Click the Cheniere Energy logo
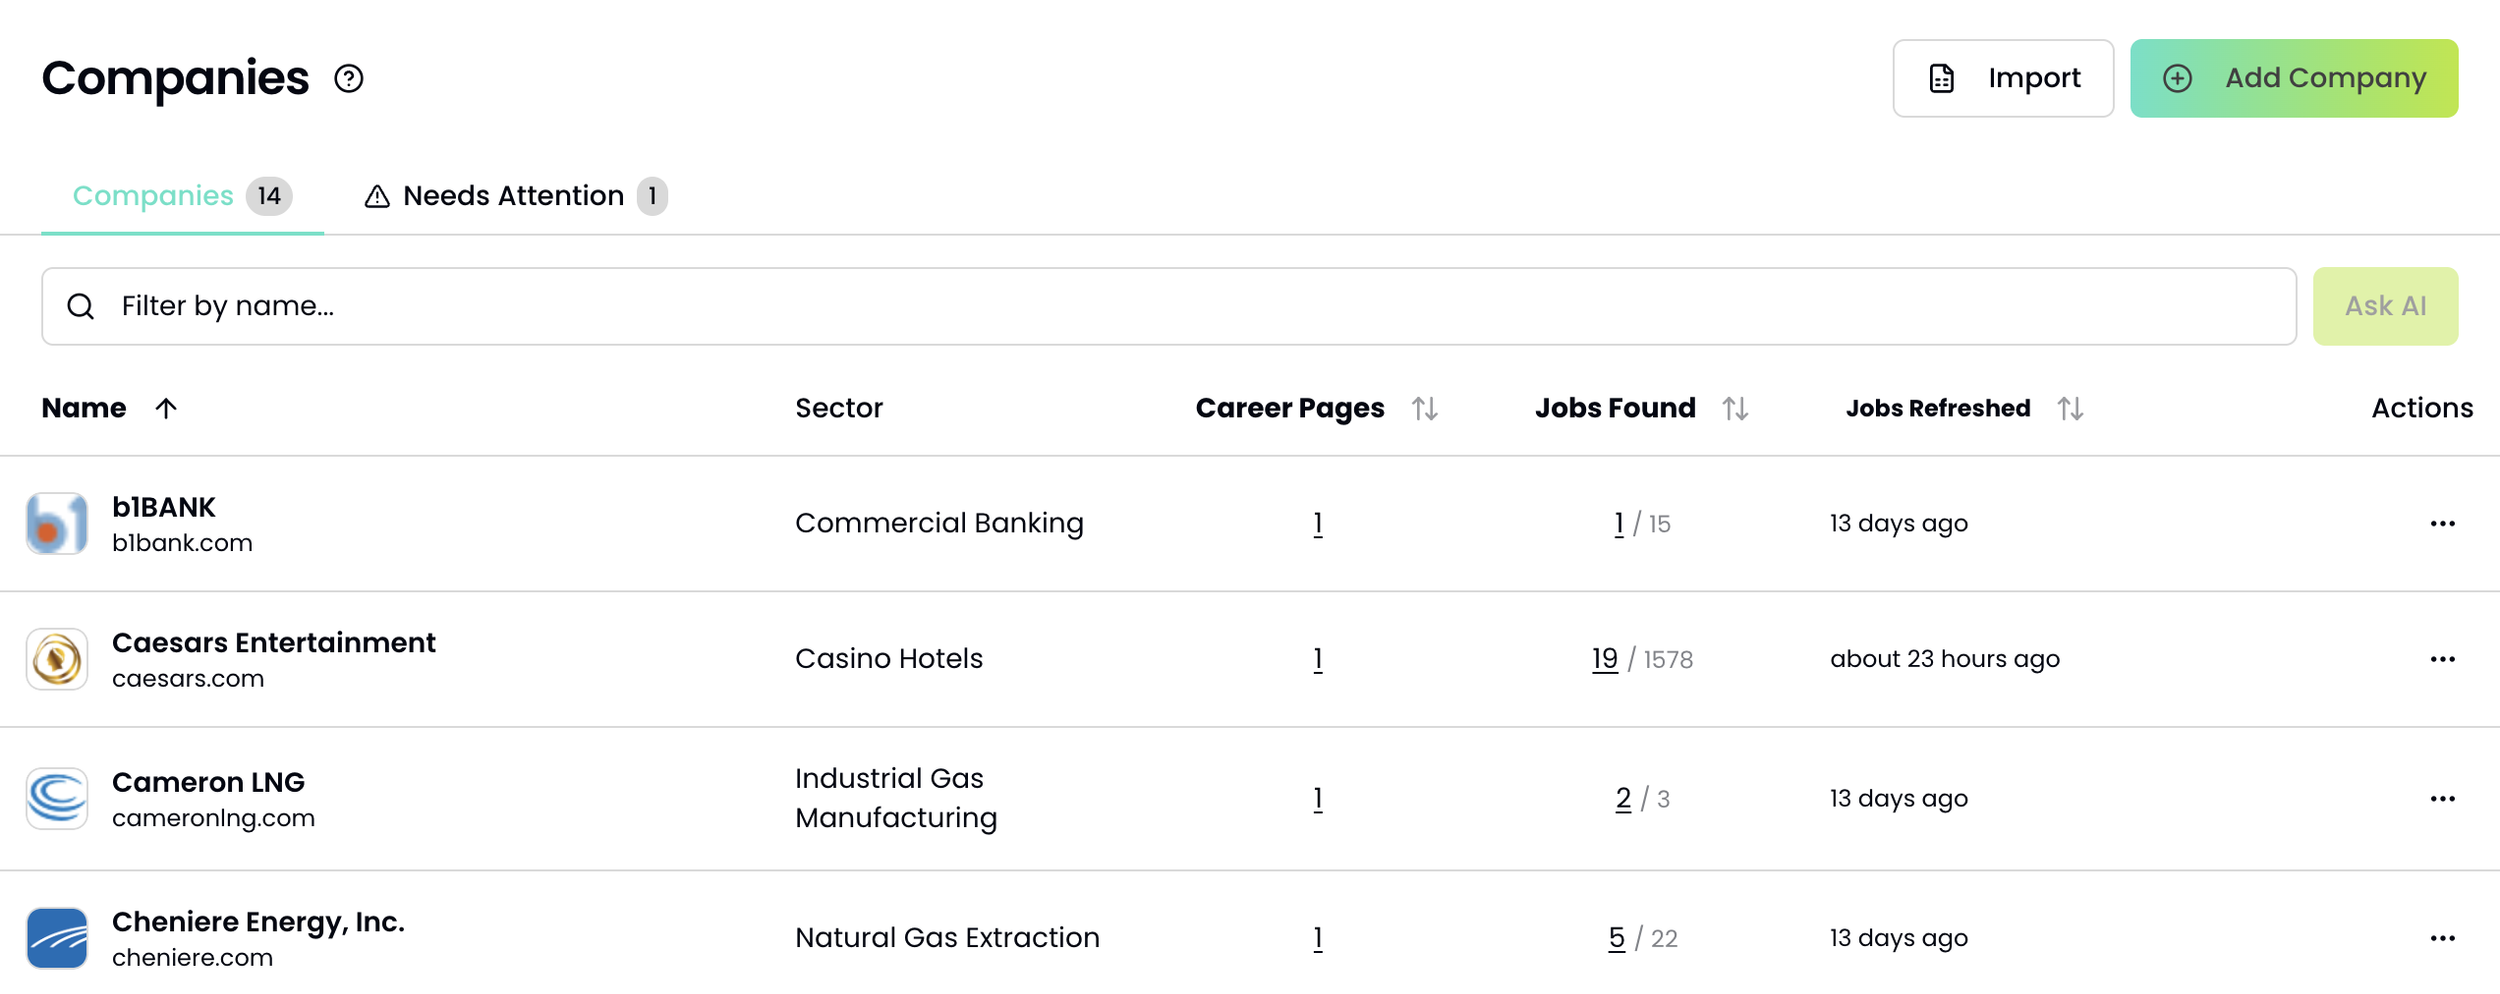The height and width of the screenshot is (994, 2500). point(57,938)
